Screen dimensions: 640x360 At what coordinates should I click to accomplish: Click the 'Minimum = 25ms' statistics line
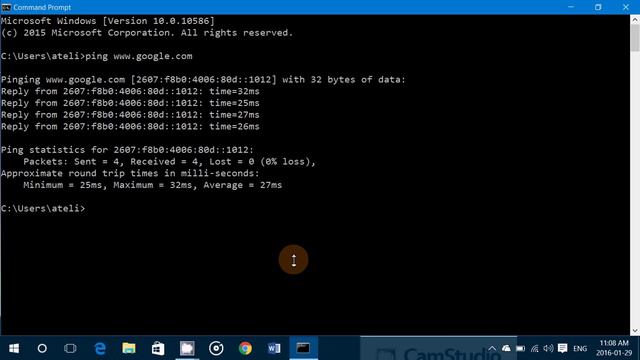[153, 185]
